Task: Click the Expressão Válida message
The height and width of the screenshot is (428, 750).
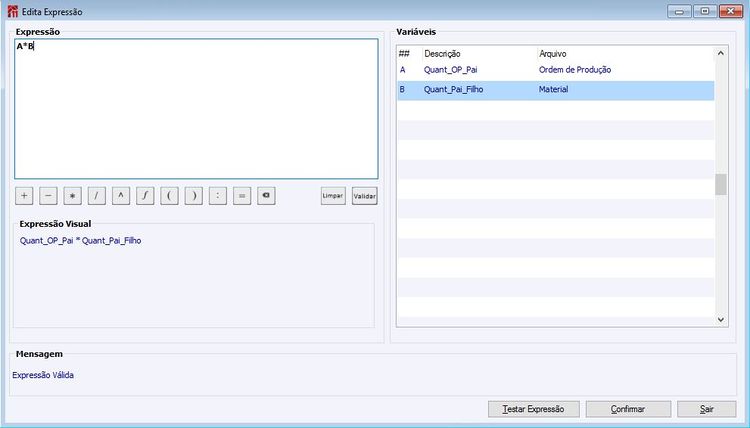Action: point(43,375)
